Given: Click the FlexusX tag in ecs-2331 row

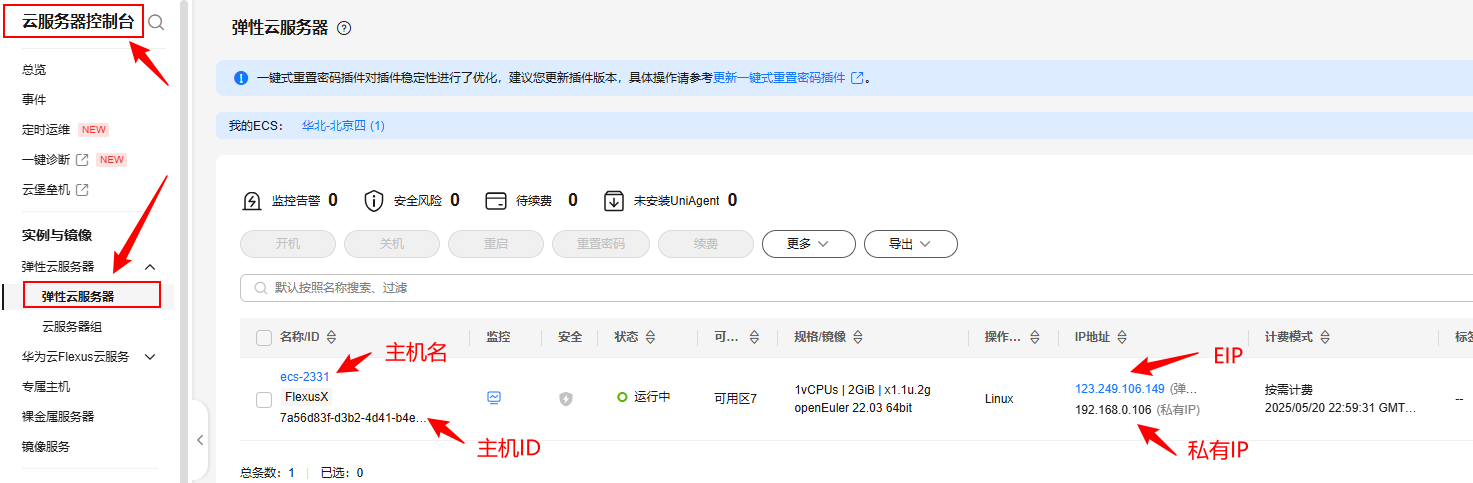Looking at the screenshot, I should (x=308, y=397).
